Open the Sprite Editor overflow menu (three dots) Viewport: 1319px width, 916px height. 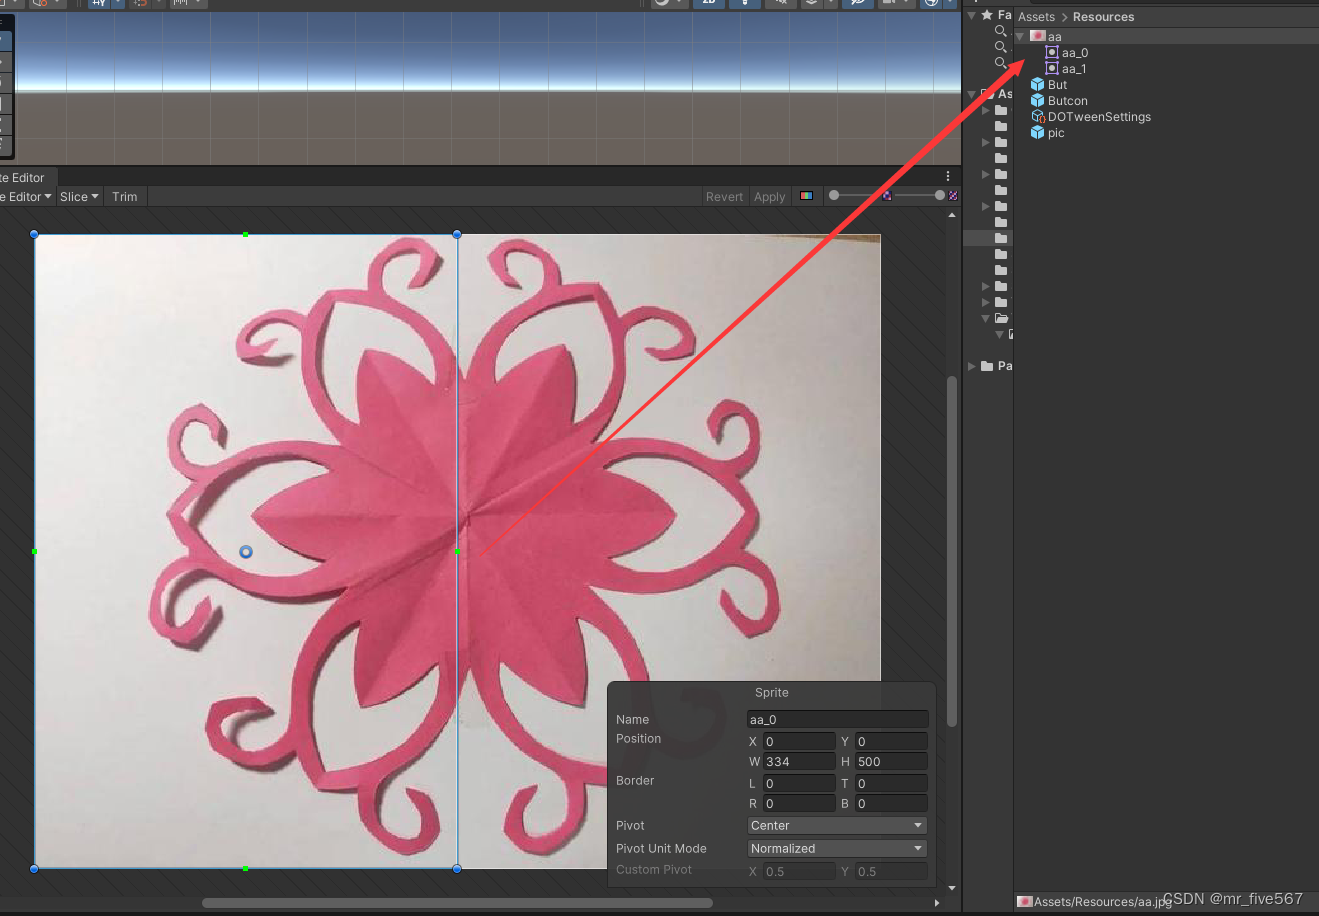948,176
